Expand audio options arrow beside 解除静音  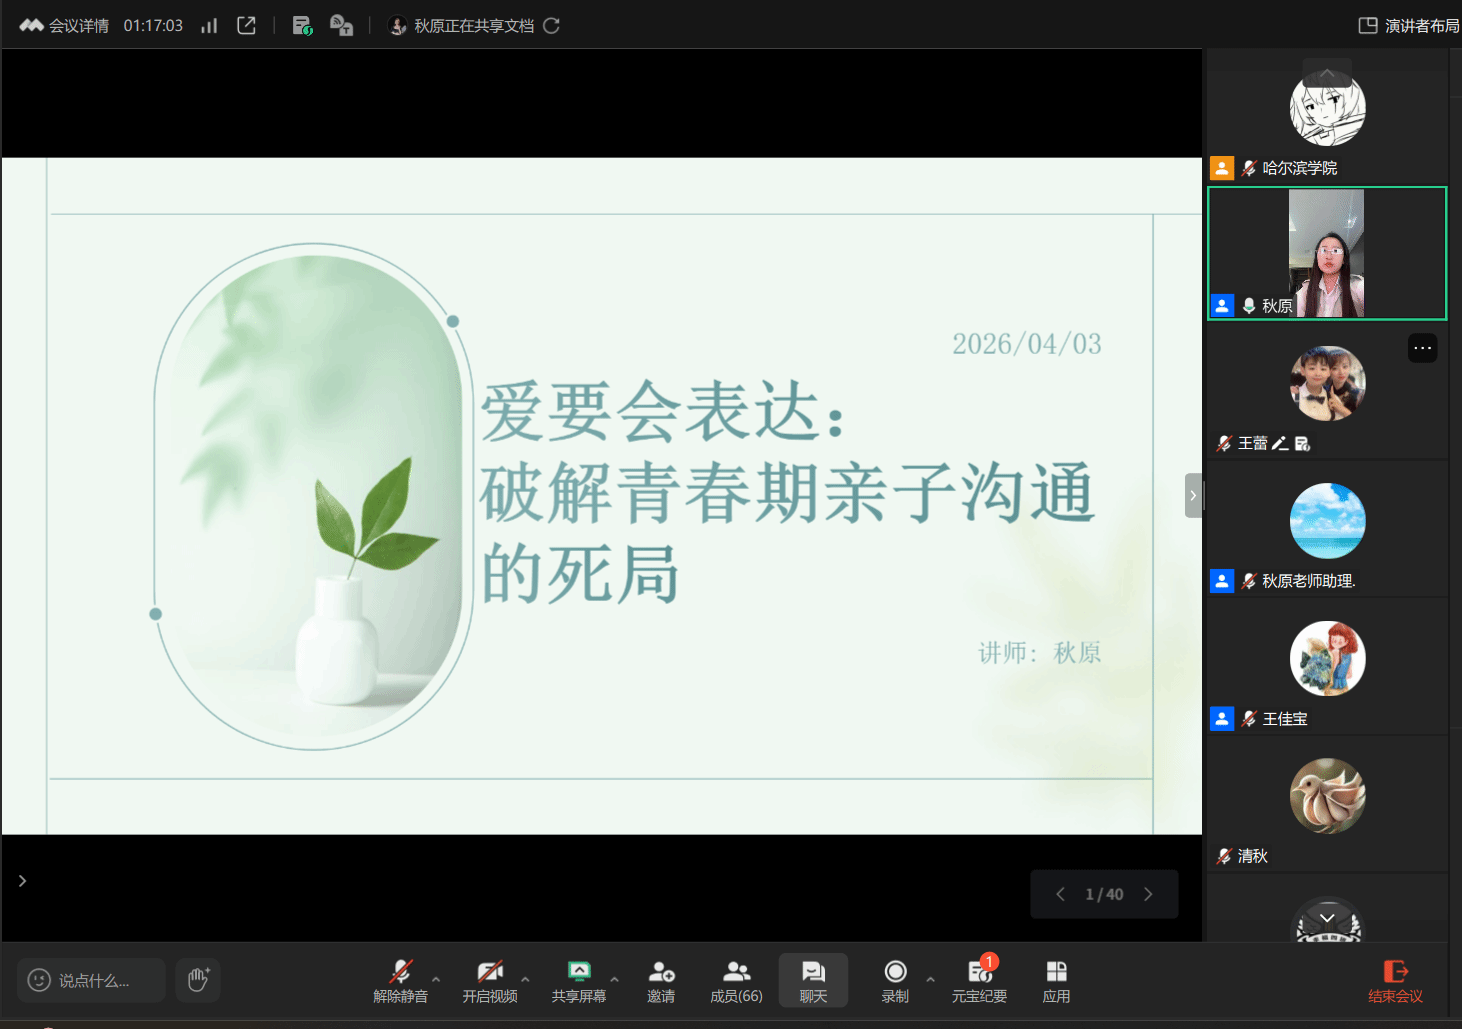pyautogui.click(x=436, y=979)
